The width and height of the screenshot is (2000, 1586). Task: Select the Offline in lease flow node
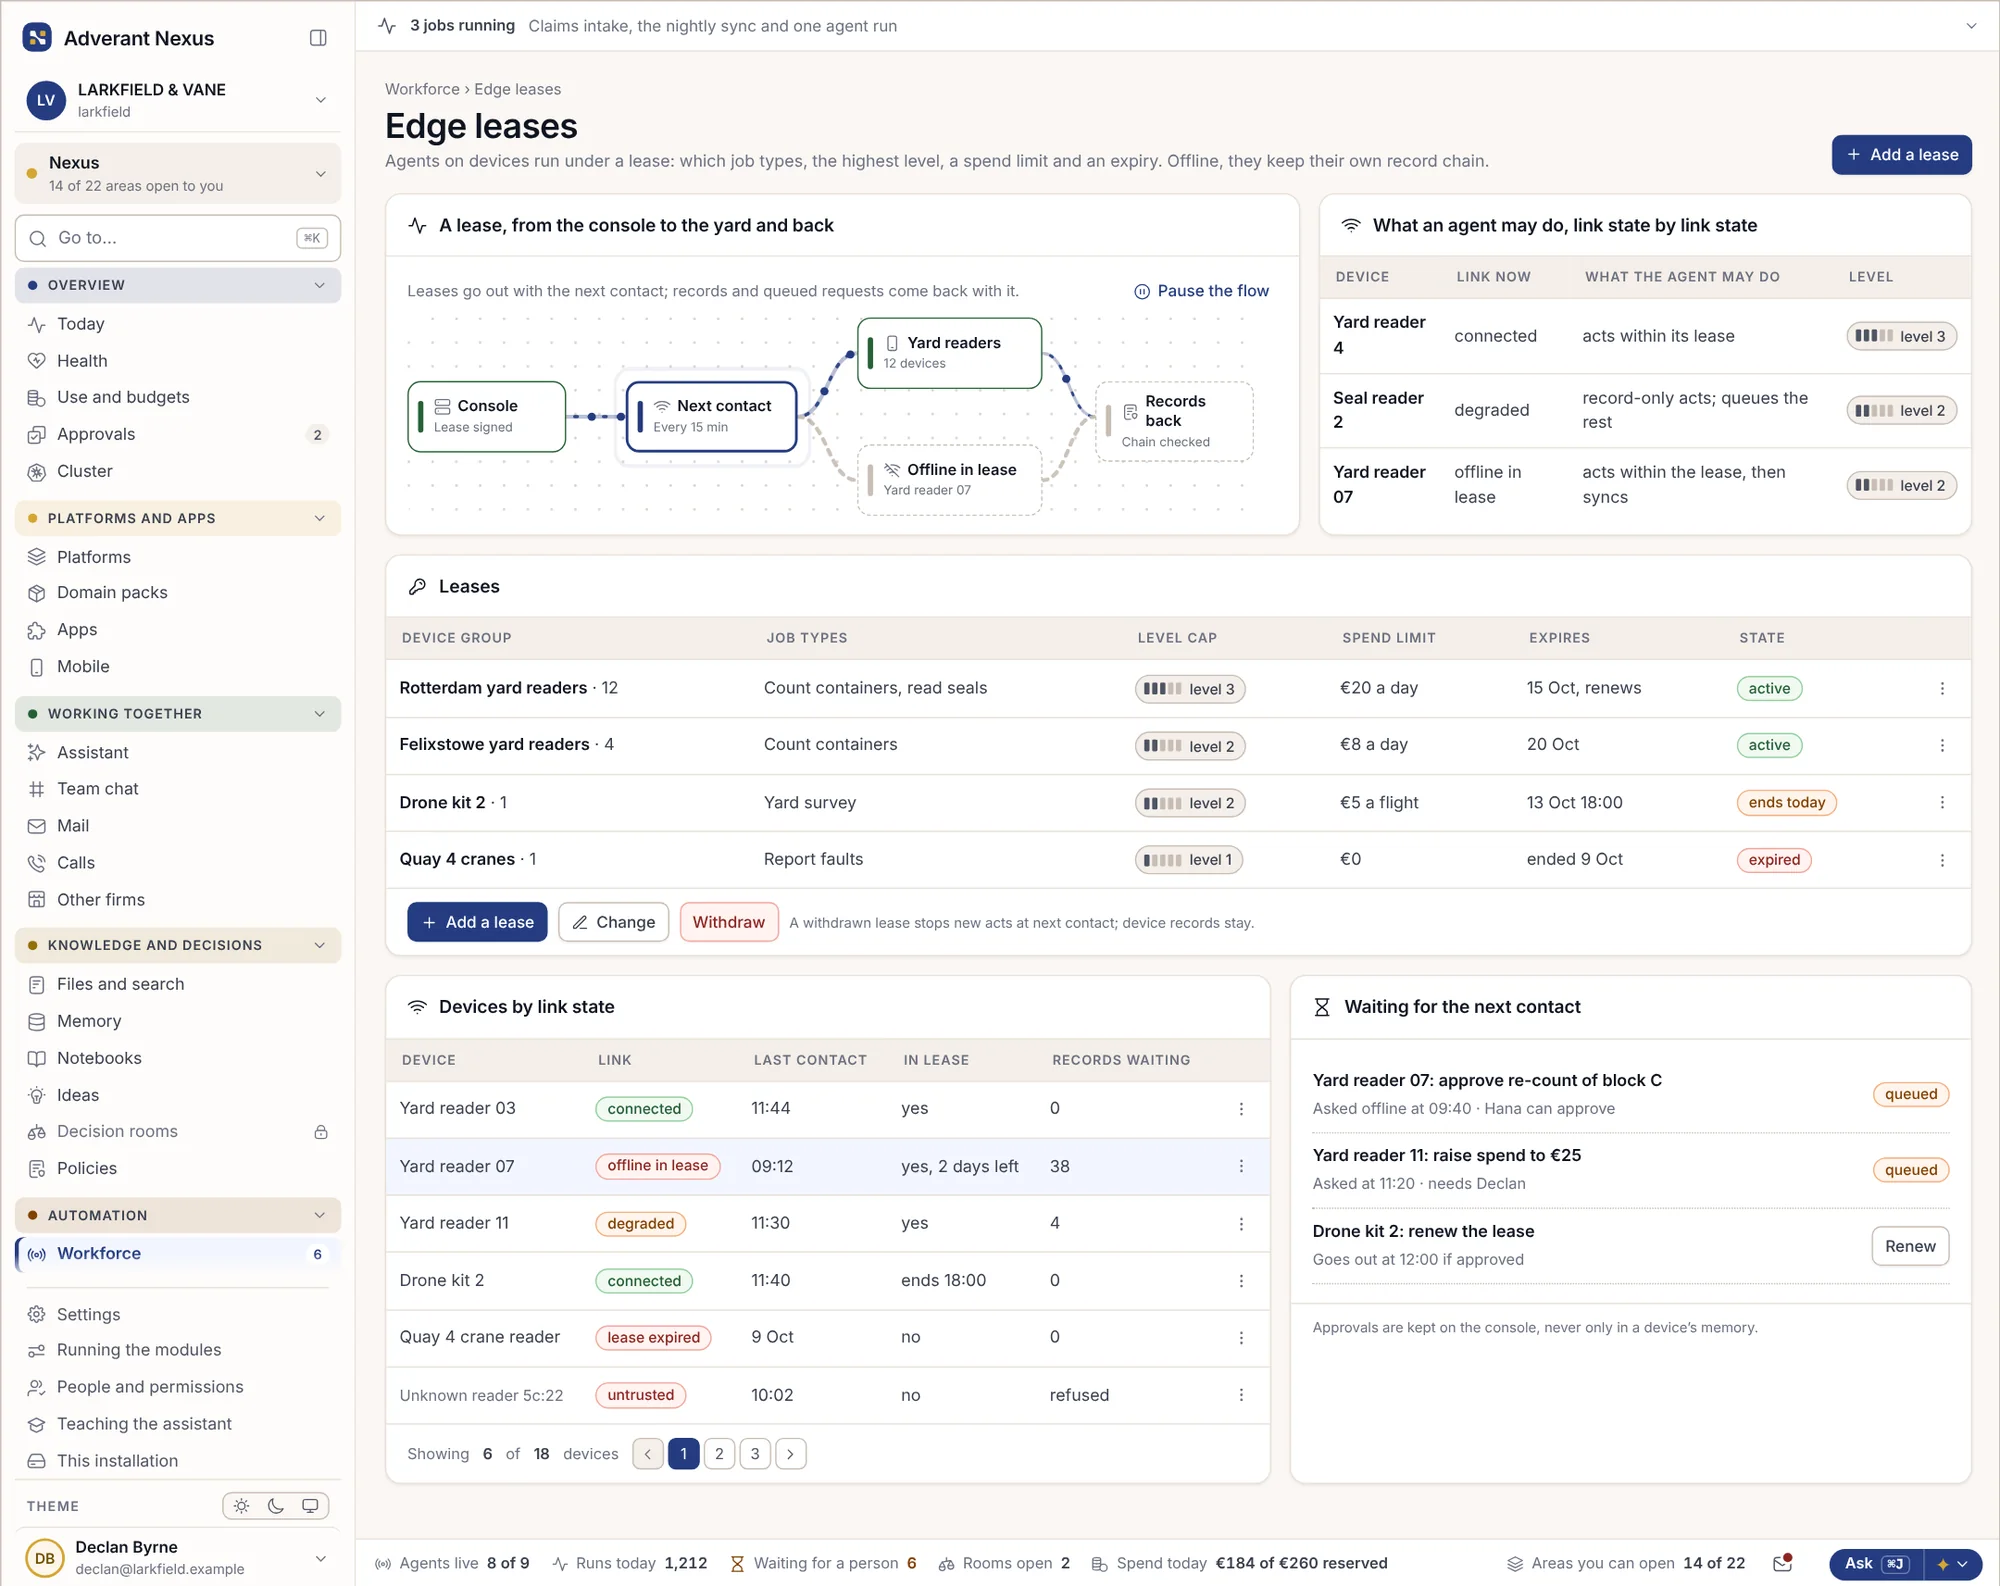949,480
